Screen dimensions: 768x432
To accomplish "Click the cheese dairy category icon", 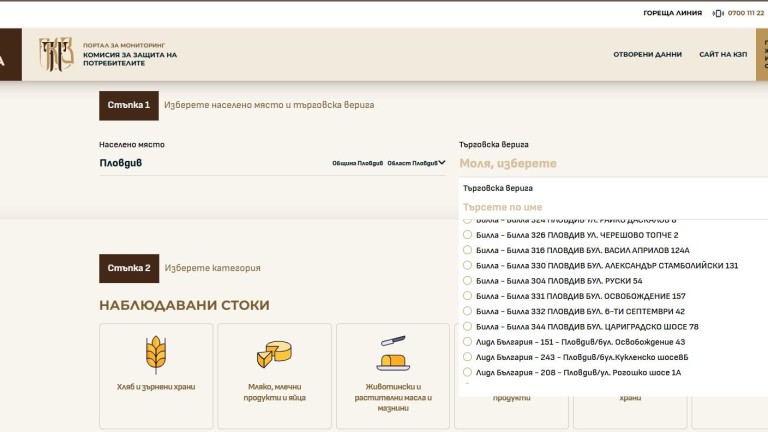I will click(x=274, y=354).
